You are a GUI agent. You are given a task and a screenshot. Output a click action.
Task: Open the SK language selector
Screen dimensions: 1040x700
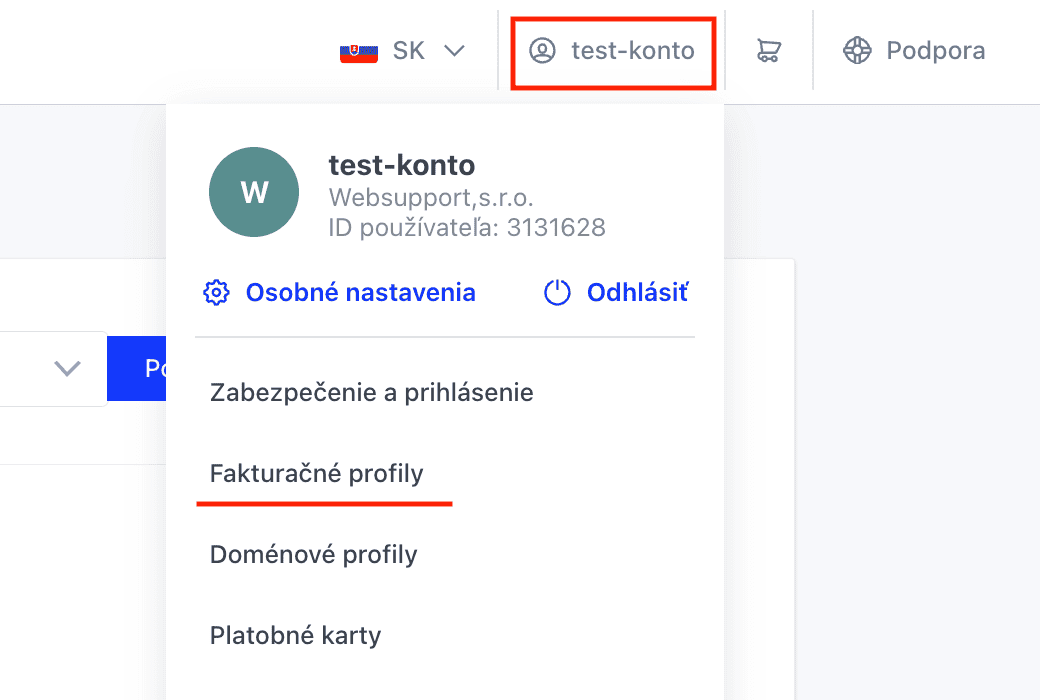(x=403, y=50)
